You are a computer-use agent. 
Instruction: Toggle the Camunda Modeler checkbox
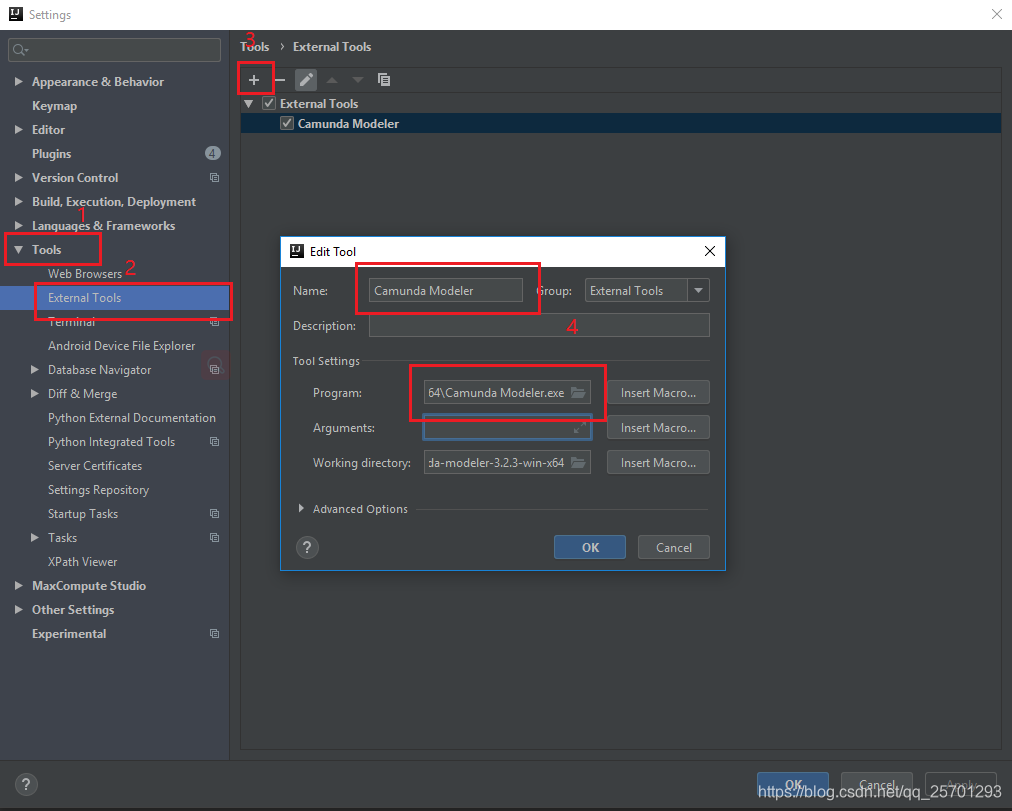[x=287, y=123]
